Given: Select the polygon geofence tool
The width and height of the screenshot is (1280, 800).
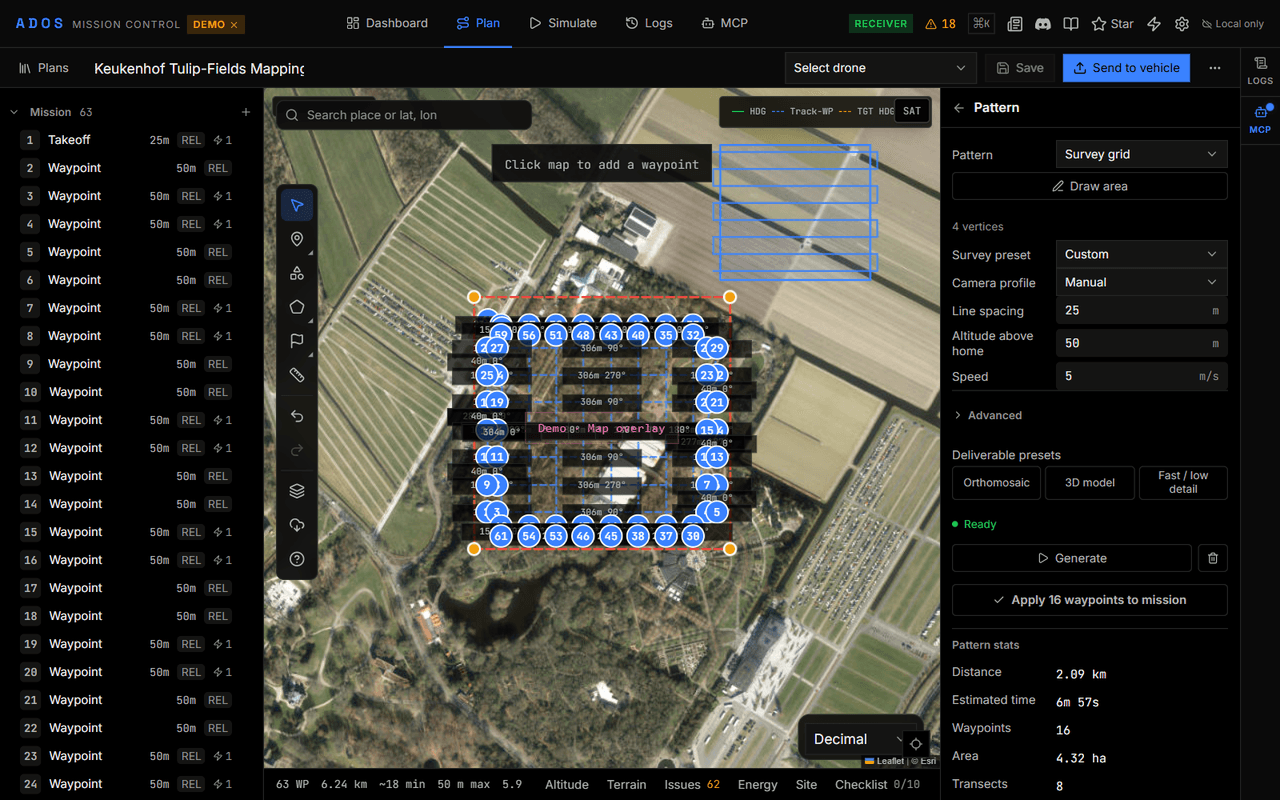Looking at the screenshot, I should 297,307.
